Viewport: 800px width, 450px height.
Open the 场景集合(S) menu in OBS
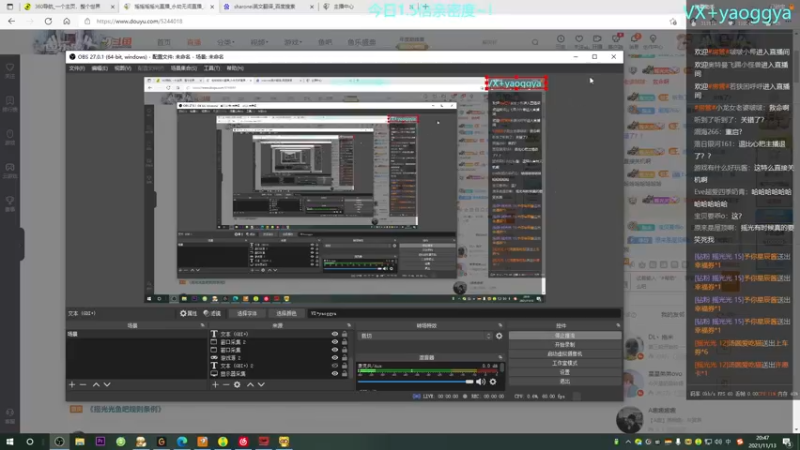[184, 68]
